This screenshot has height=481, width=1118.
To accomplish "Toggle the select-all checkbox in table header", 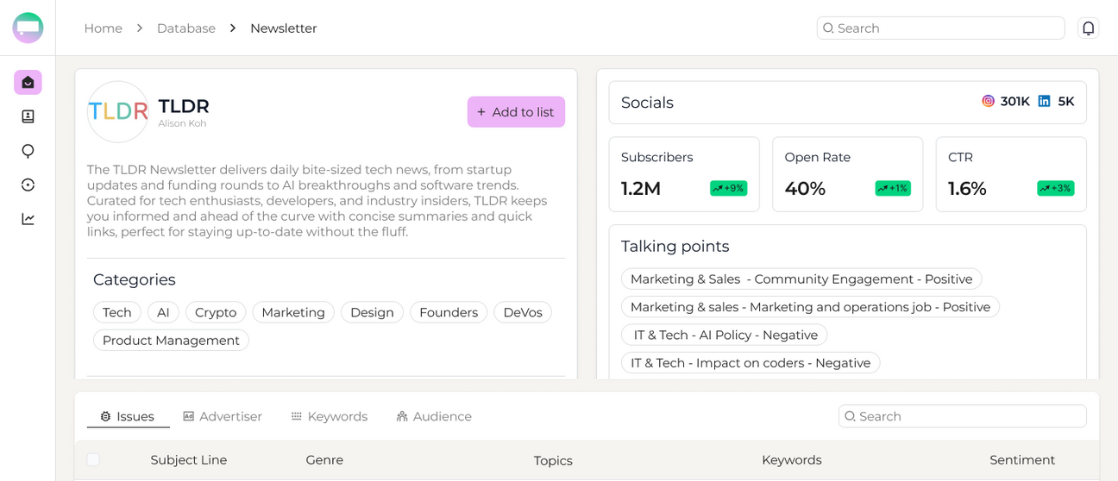I will (x=93, y=460).
